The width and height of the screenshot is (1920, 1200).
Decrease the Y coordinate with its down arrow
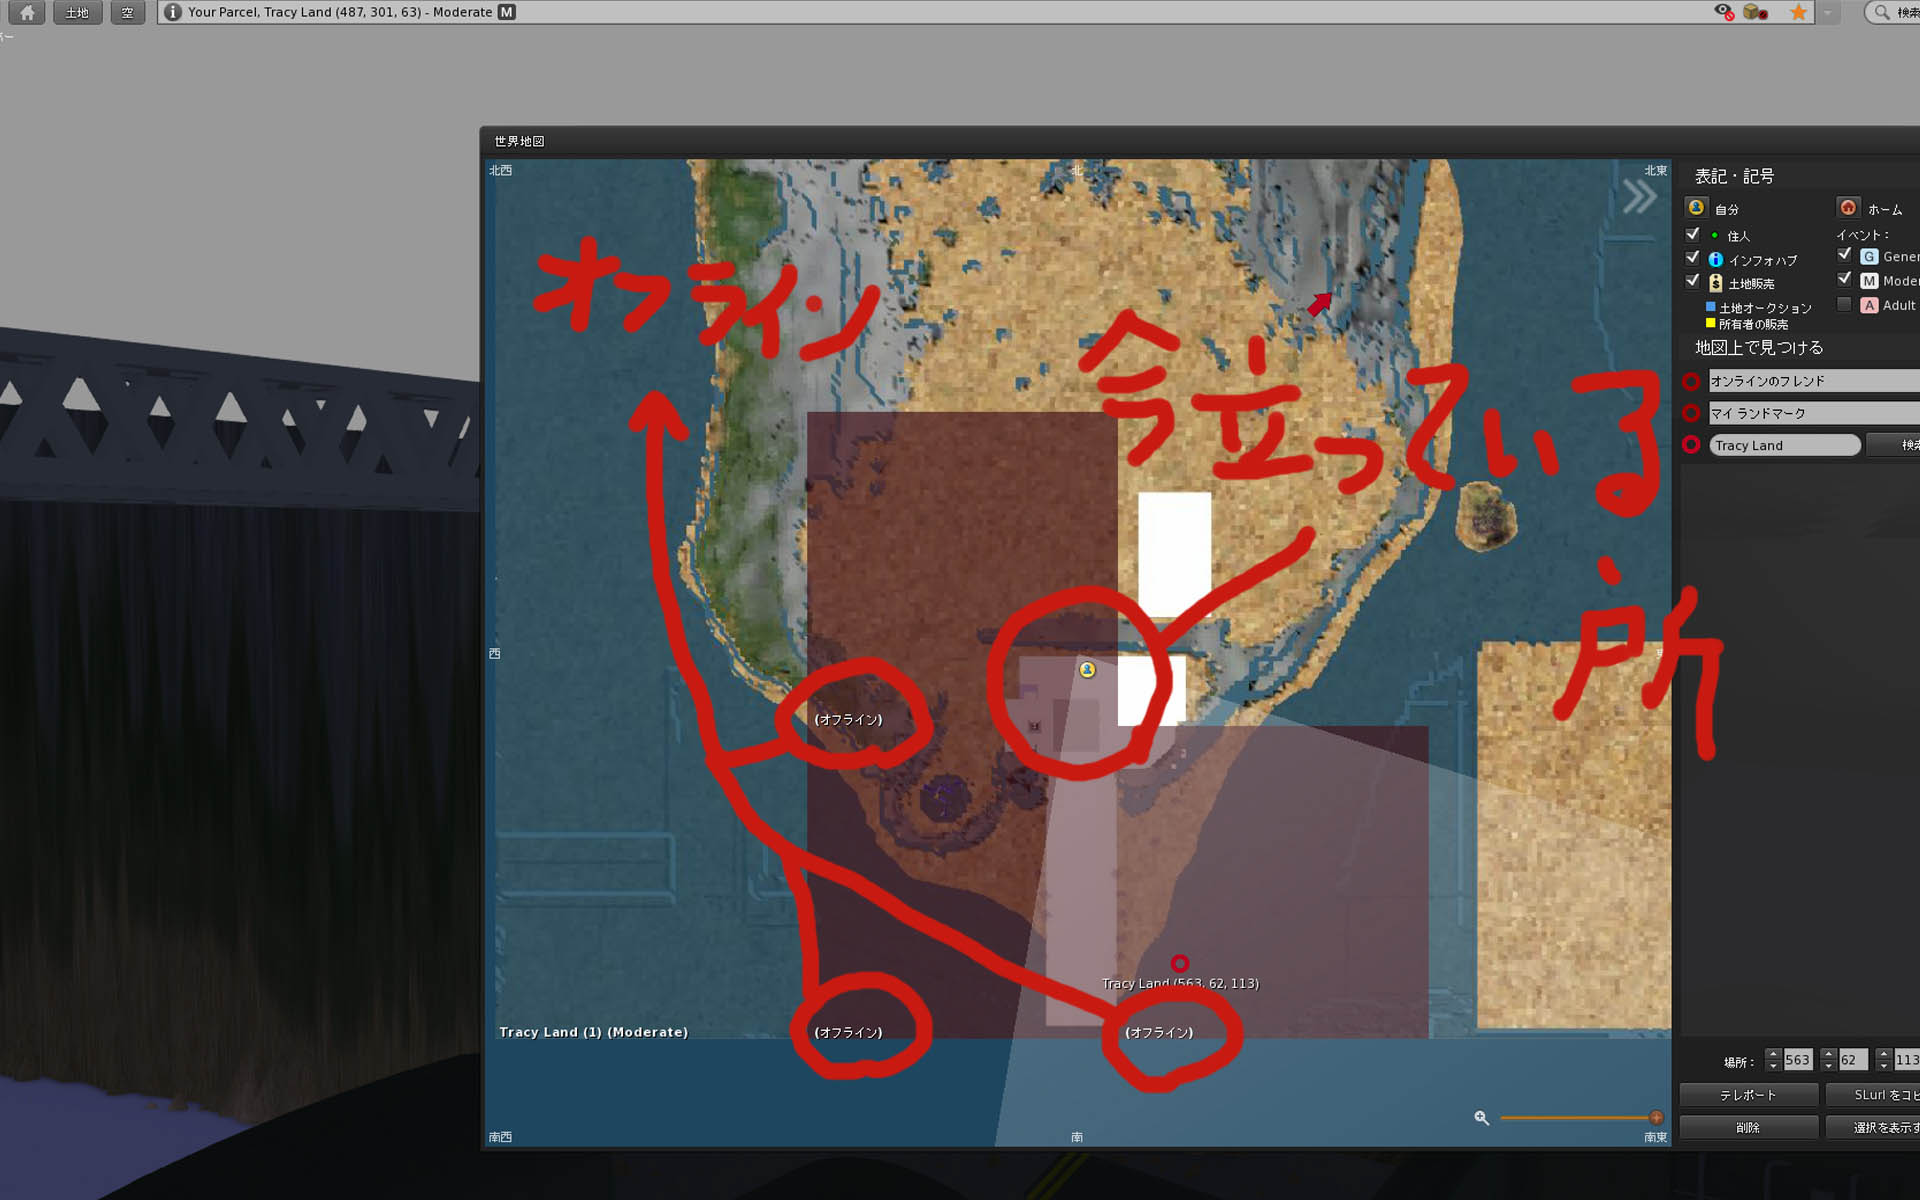(x=1828, y=1066)
